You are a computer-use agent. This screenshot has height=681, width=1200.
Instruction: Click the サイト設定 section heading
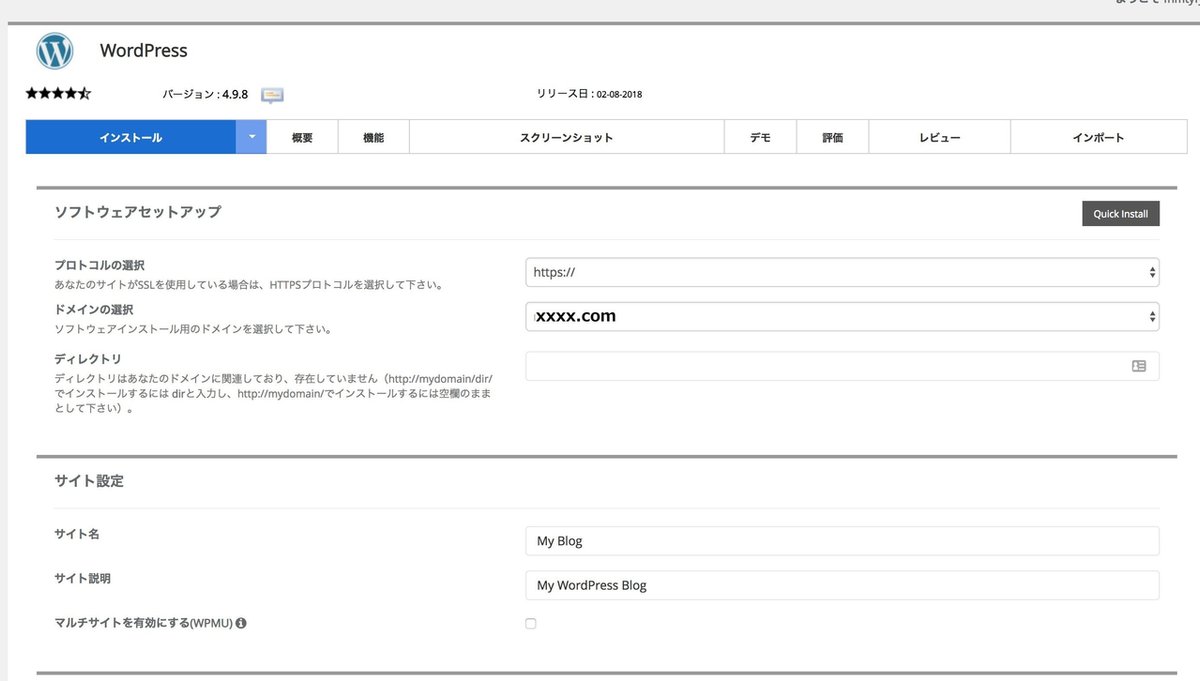tap(89, 481)
